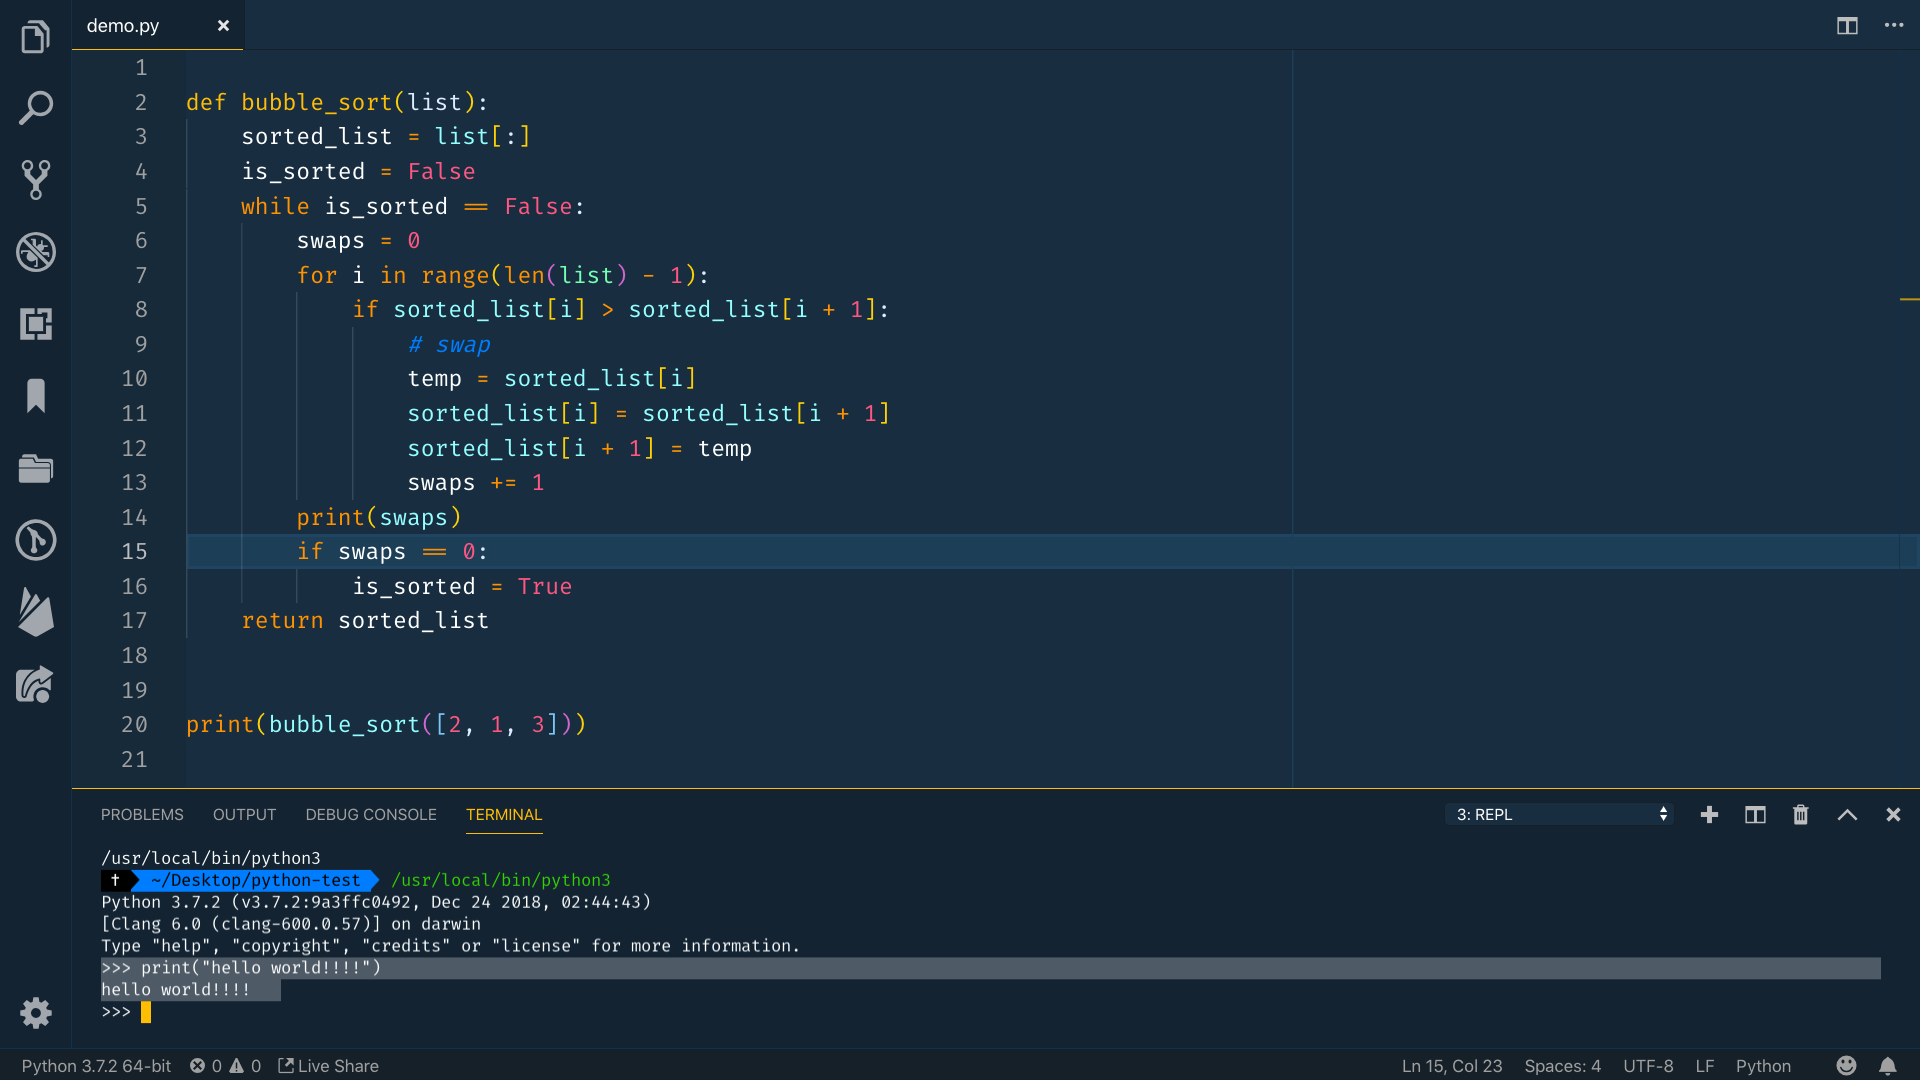Image resolution: width=1920 pixels, height=1080 pixels.
Task: Open the Live Share icon in activity bar
Action: point(35,685)
